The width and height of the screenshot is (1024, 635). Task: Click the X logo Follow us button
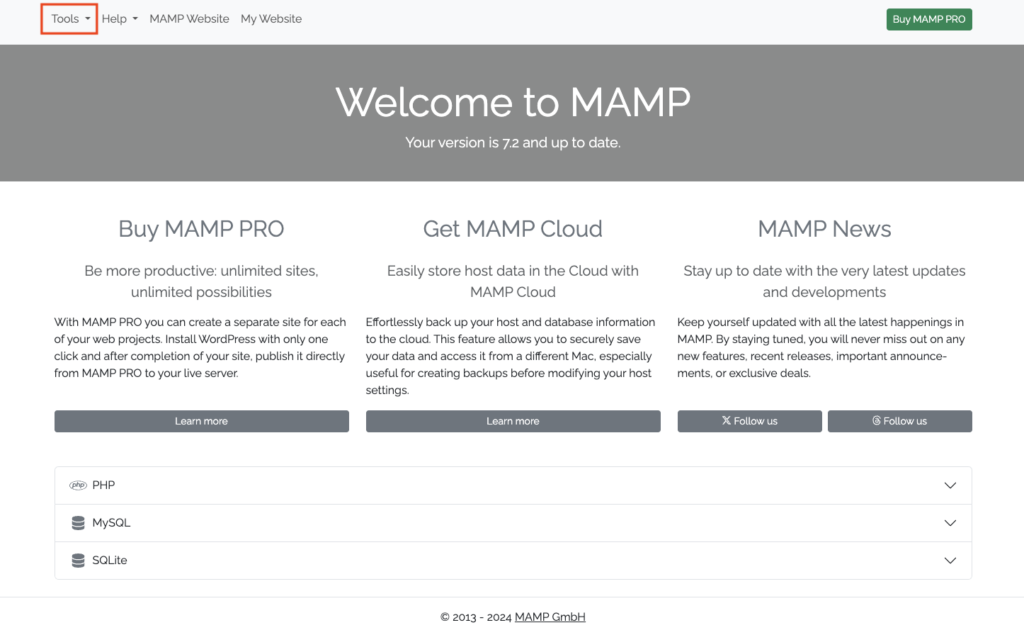click(749, 421)
